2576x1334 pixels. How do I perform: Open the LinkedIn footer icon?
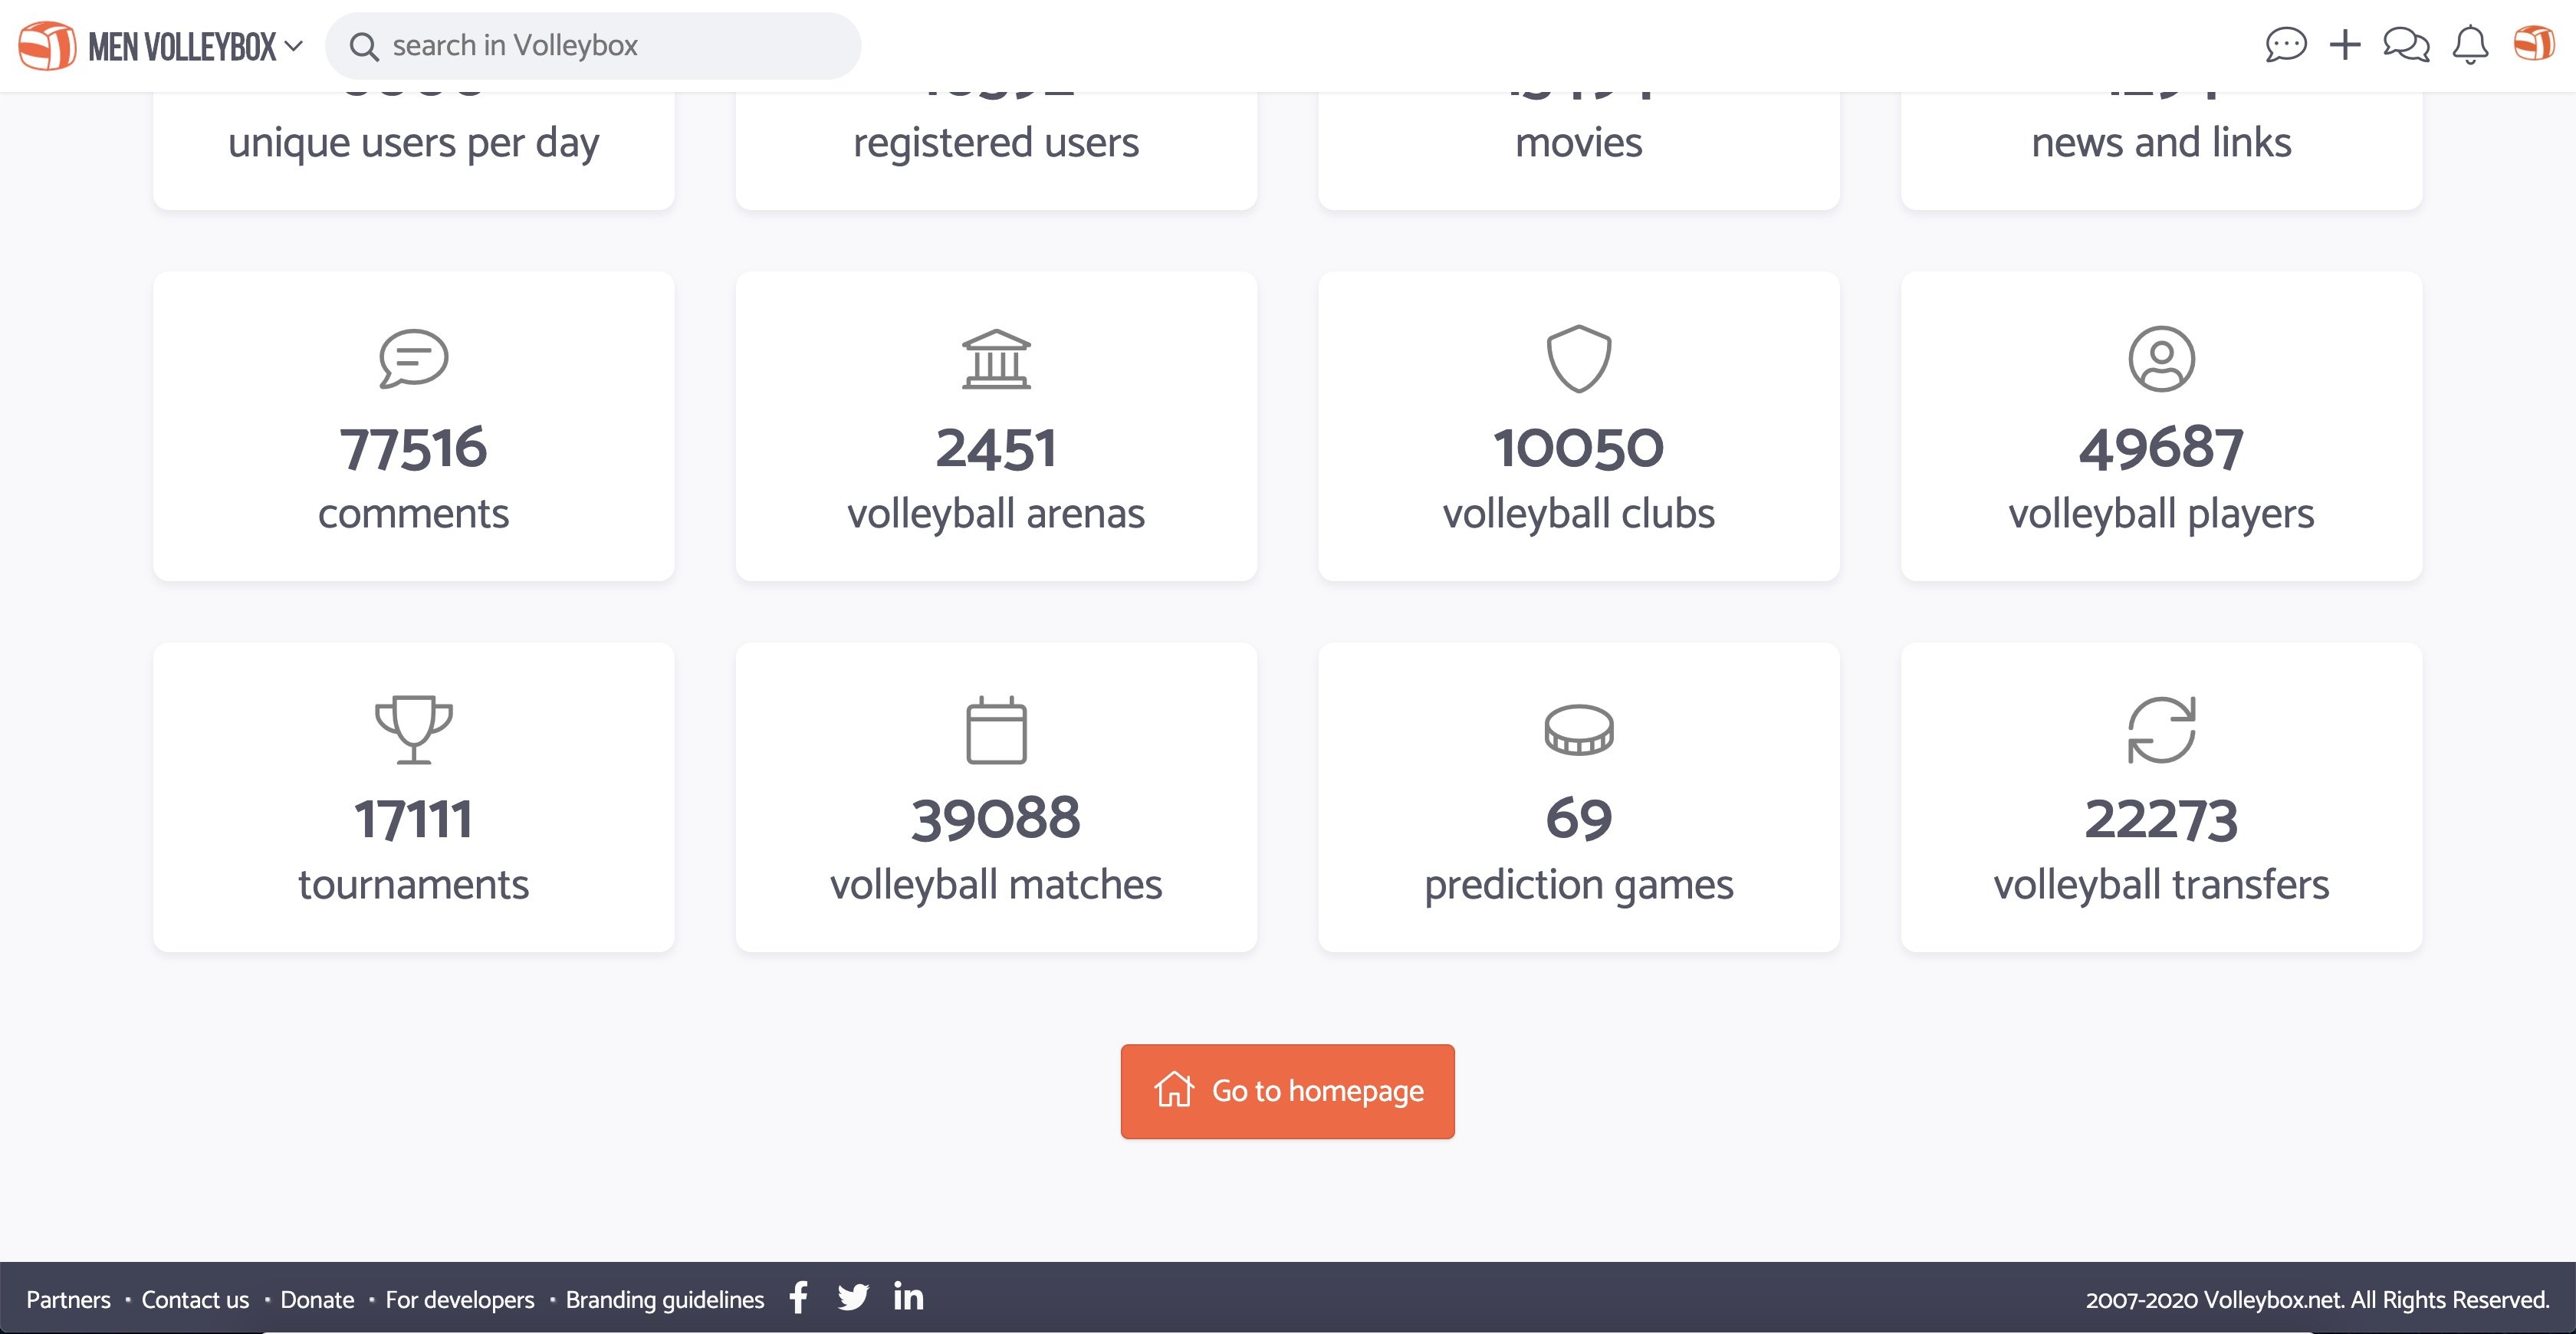[908, 1297]
